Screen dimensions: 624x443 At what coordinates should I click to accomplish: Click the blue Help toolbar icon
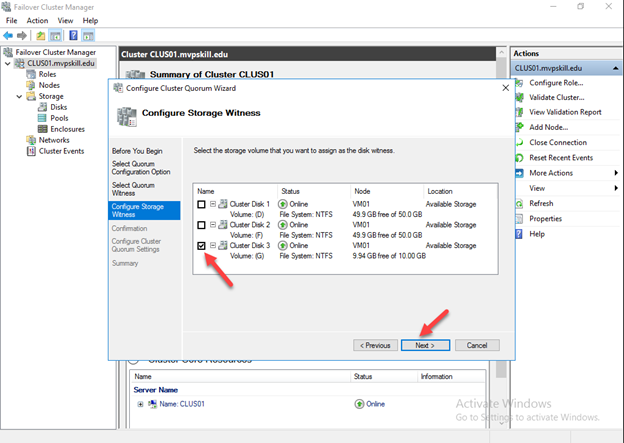73,36
